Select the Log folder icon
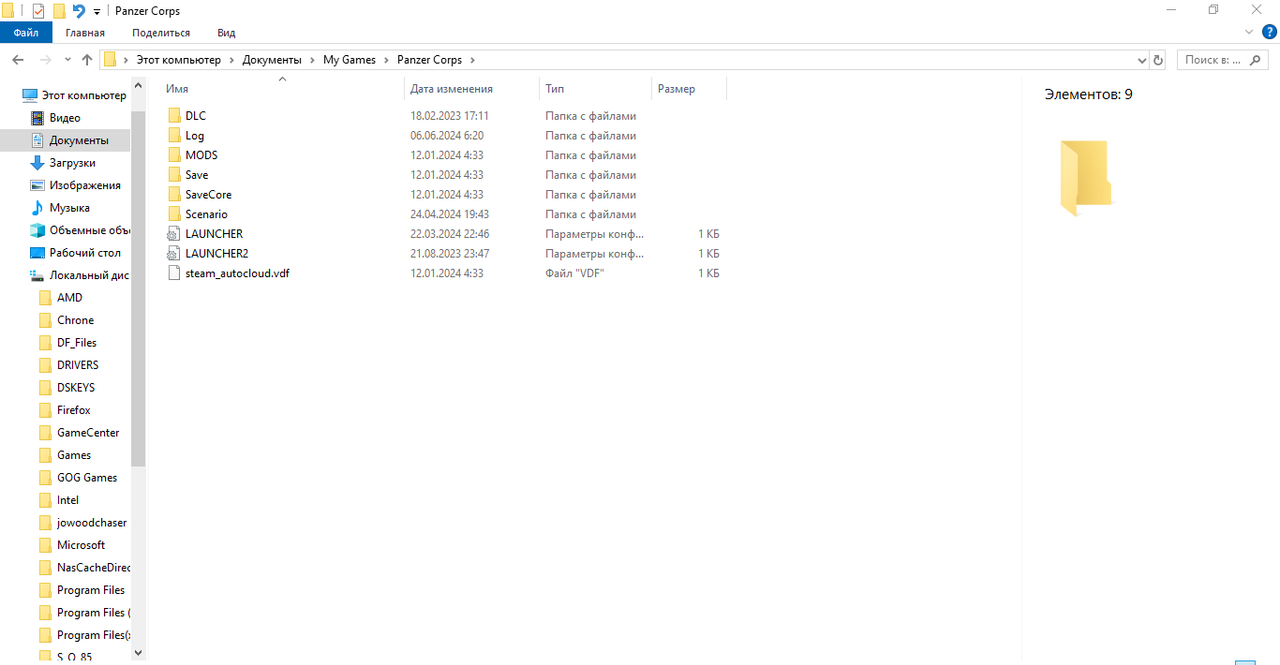1280x665 pixels. pyautogui.click(x=174, y=135)
